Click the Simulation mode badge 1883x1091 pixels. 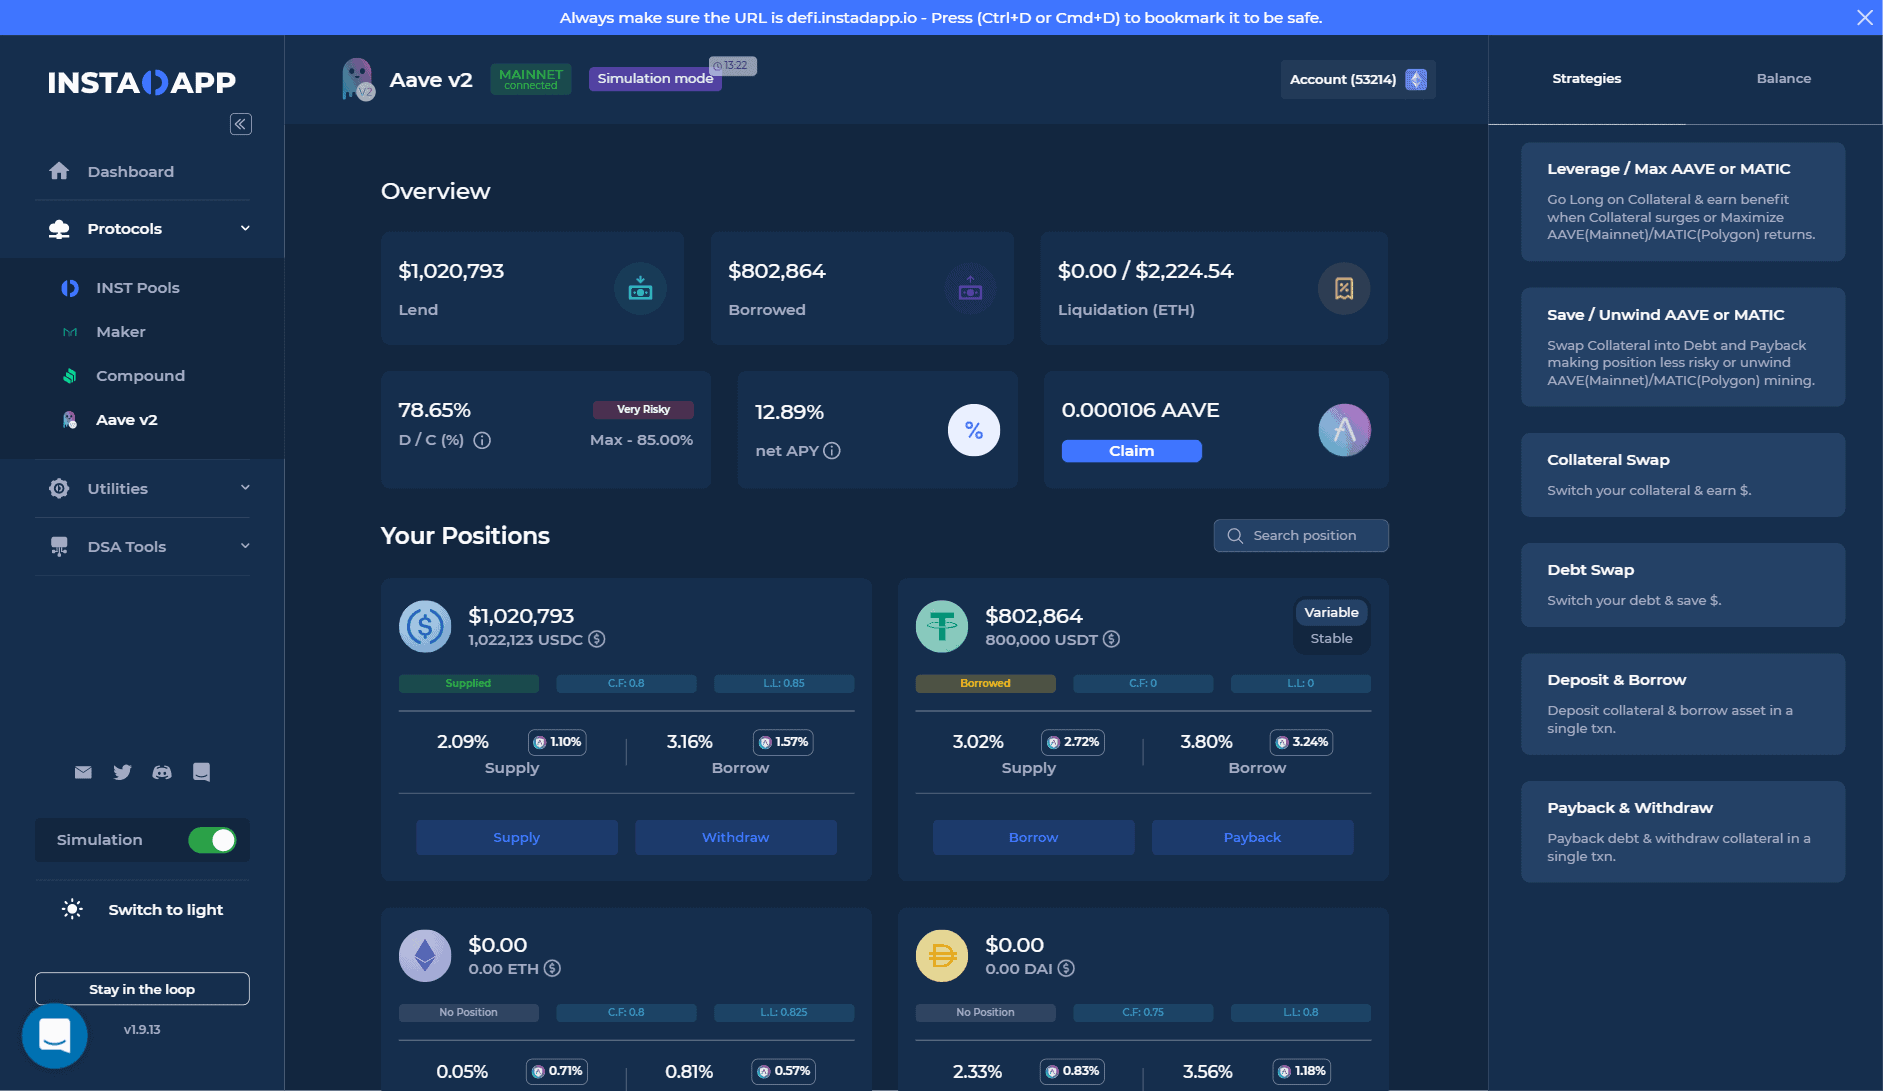tap(655, 79)
